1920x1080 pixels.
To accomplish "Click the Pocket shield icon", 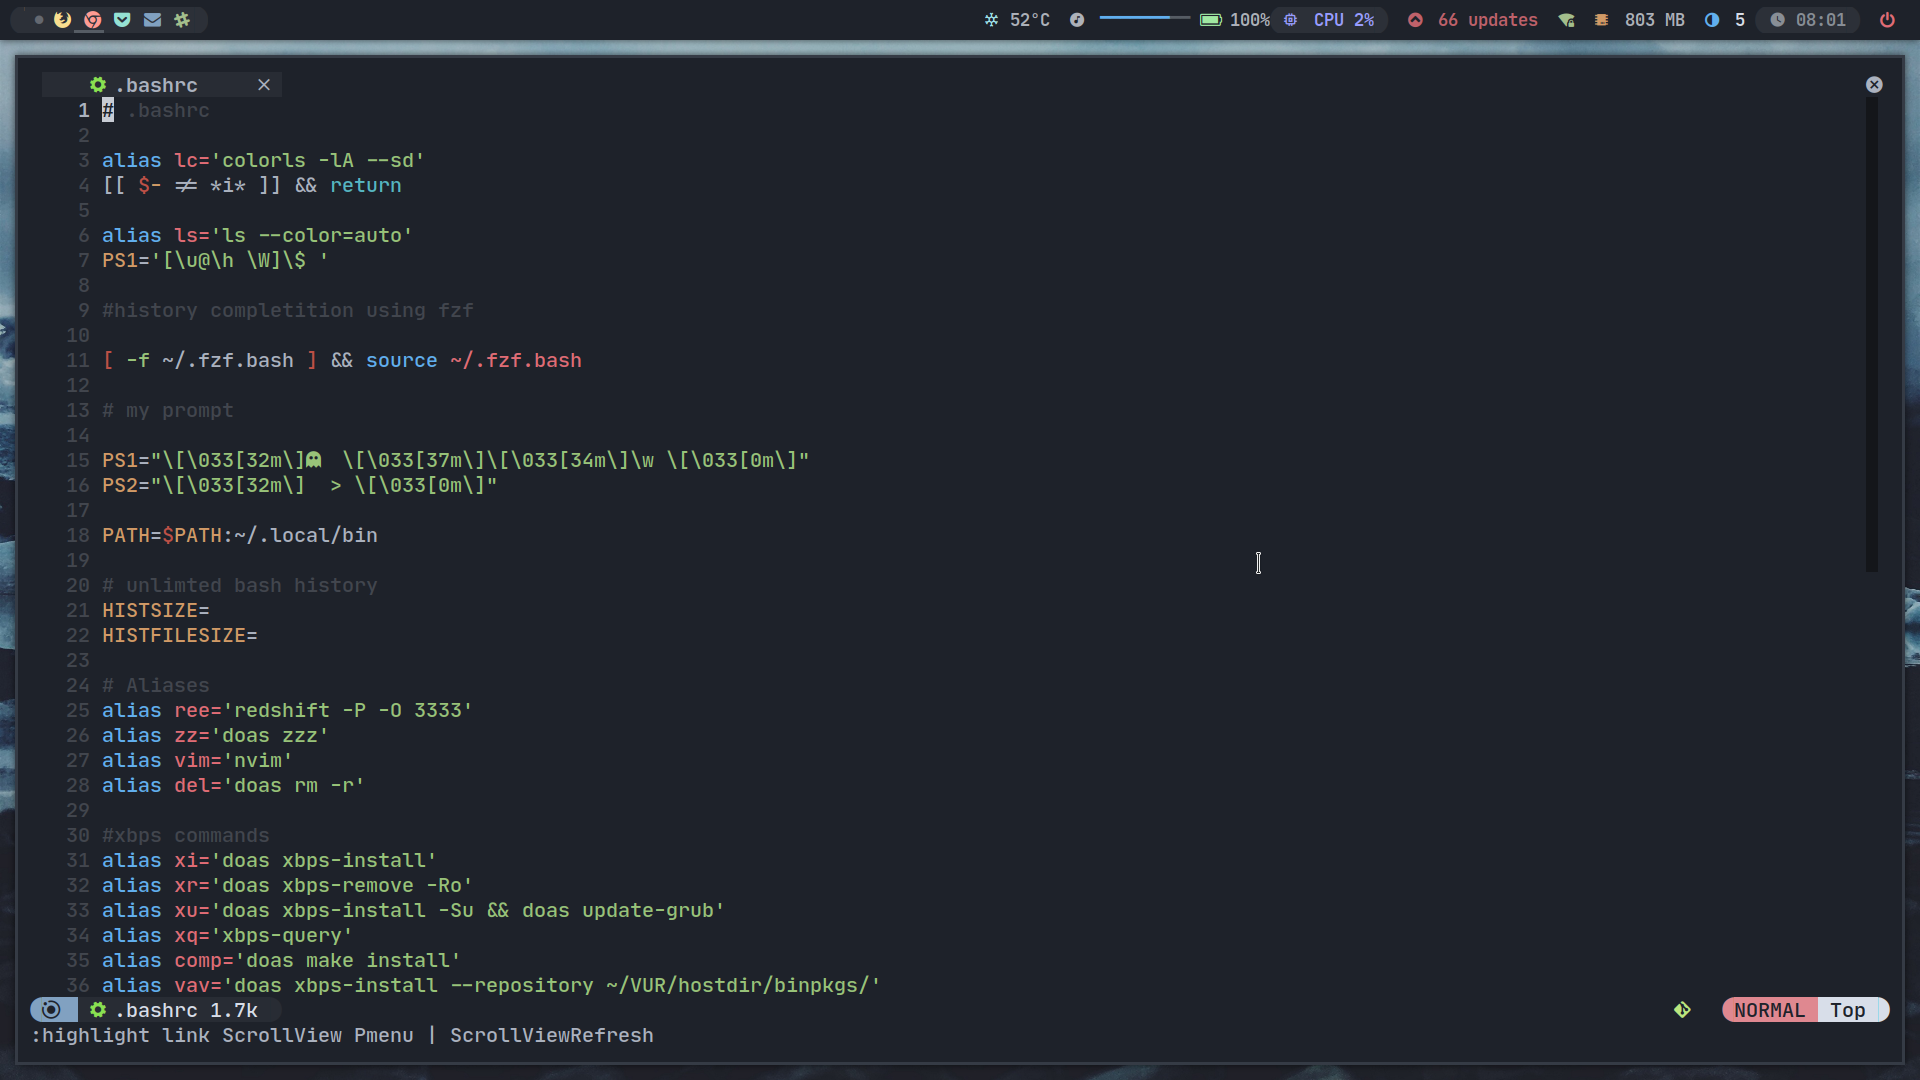I will (x=122, y=20).
